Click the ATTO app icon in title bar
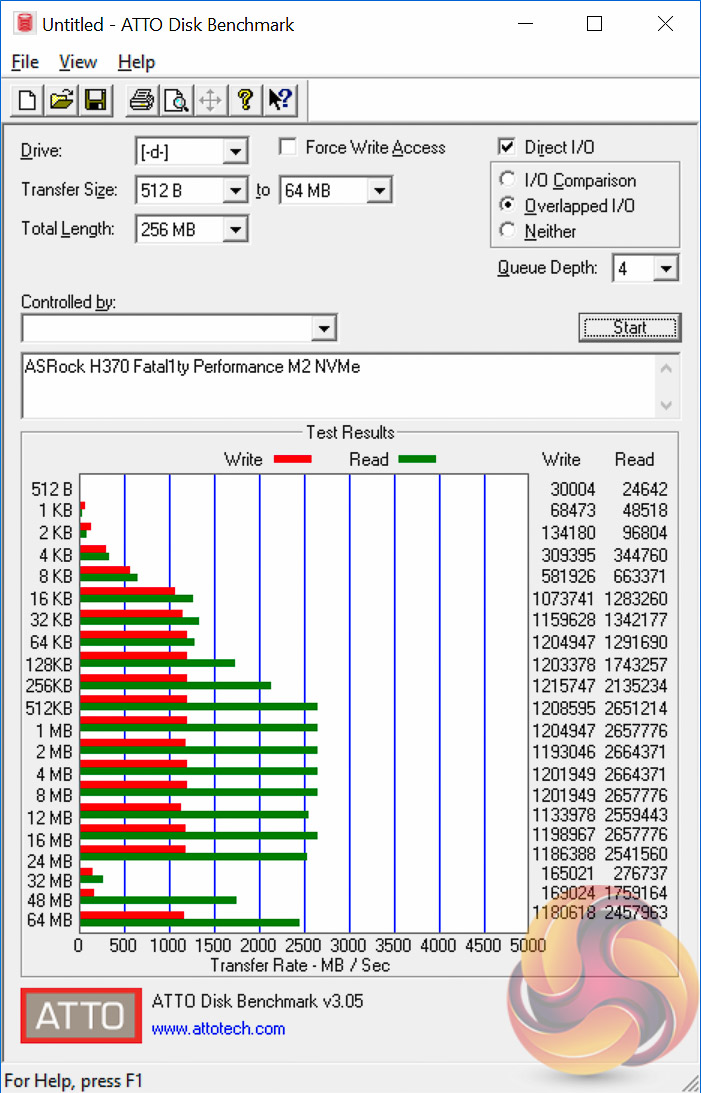This screenshot has width=701, height=1093. (24, 24)
